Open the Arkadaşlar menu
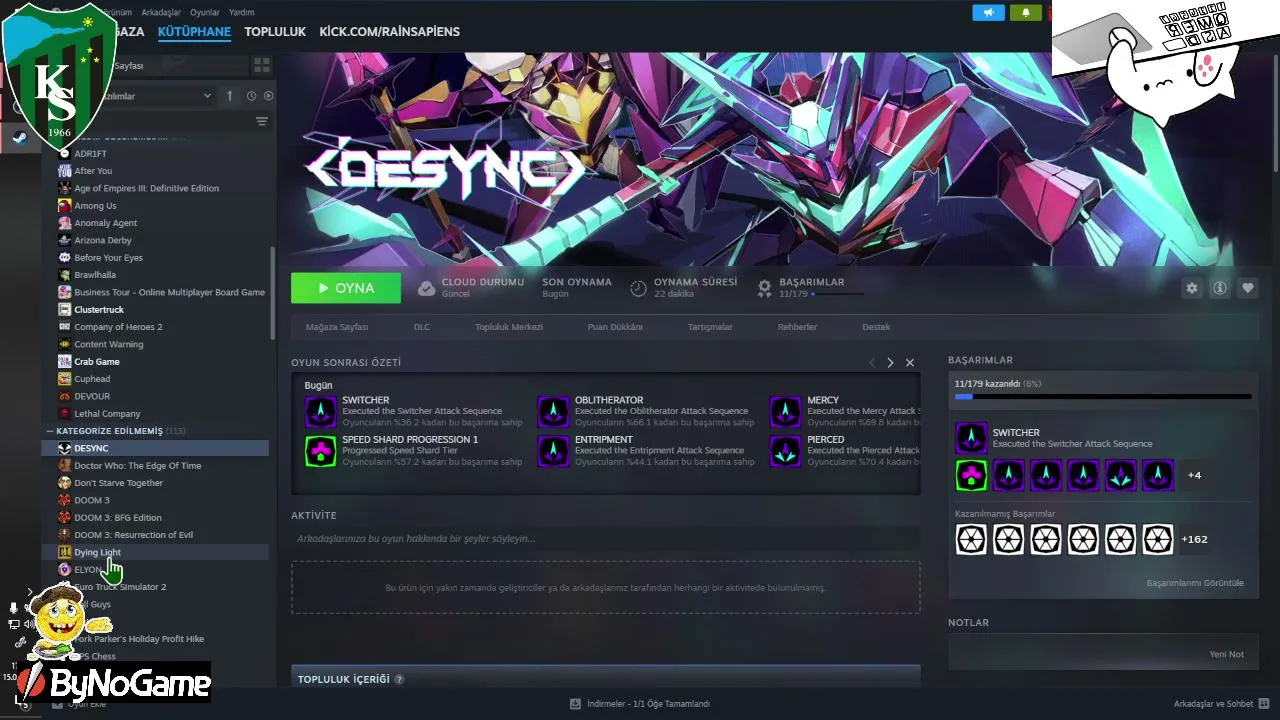Image resolution: width=1280 pixels, height=720 pixels. coord(160,13)
